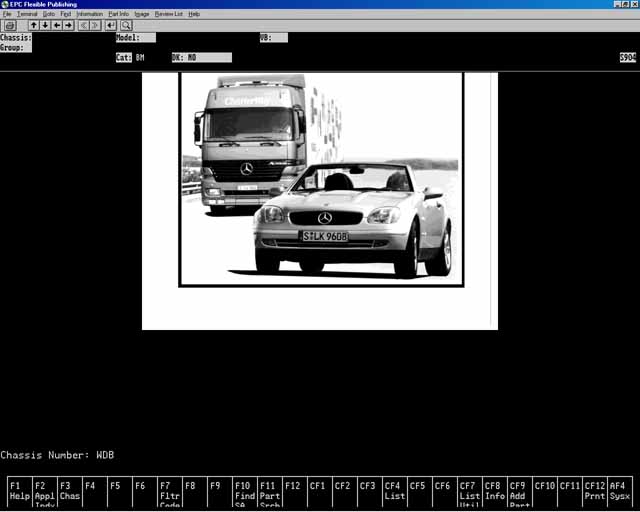
Task: Click the CF6 function key cell
Action: click(x=445, y=492)
